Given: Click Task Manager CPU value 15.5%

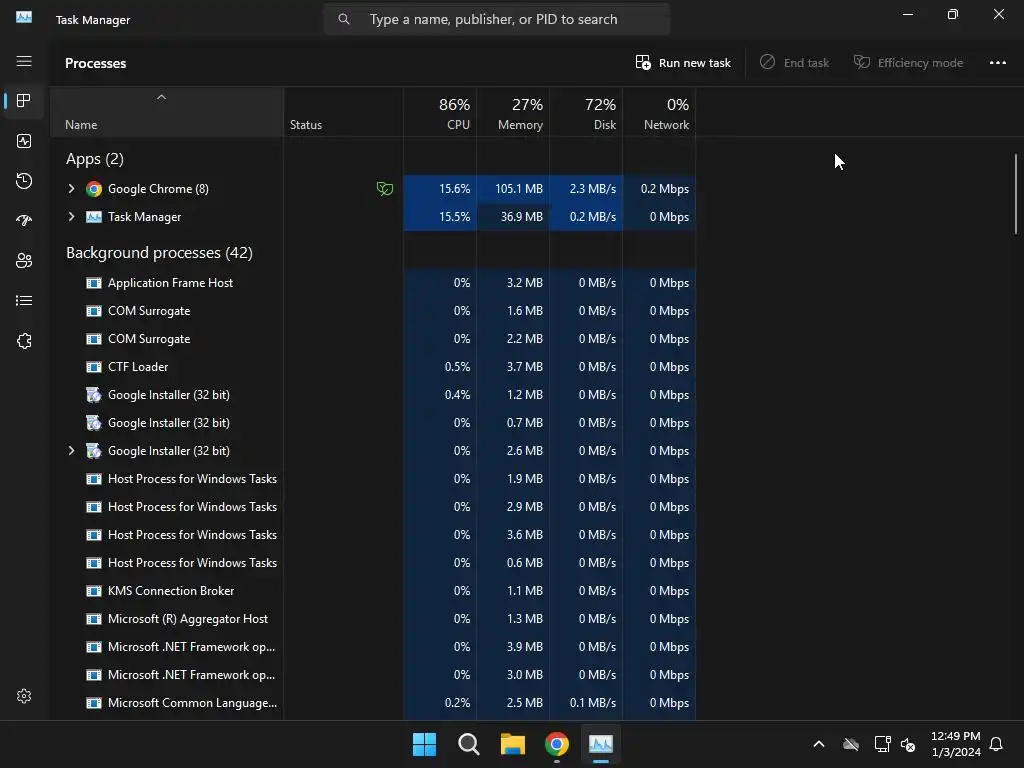Looking at the screenshot, I should pyautogui.click(x=455, y=217).
